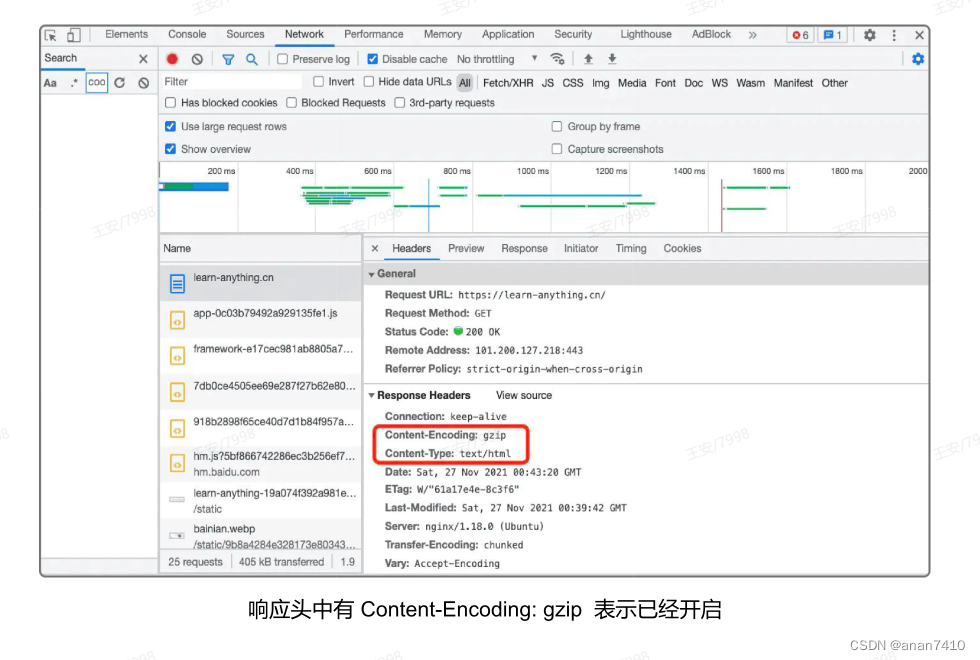Enable 3rd-party requests checkbox

pos(399,102)
